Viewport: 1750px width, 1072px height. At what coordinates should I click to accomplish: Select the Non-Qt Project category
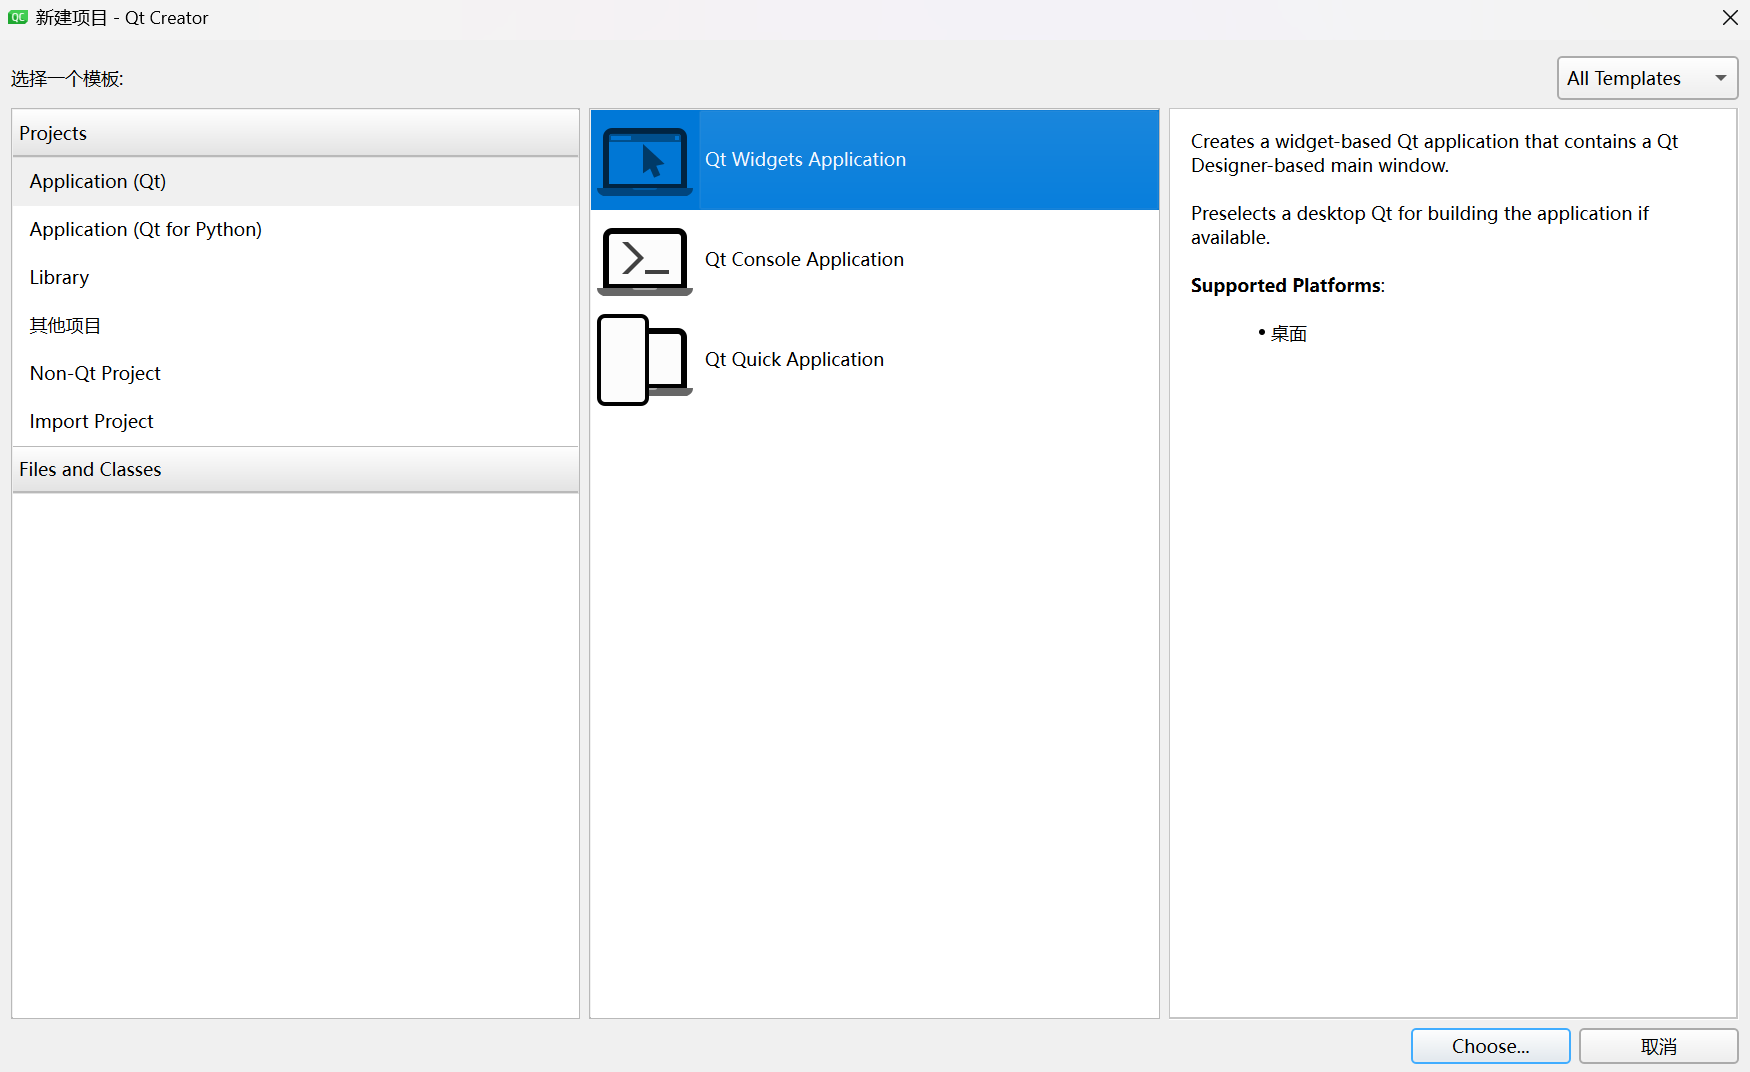coord(296,373)
